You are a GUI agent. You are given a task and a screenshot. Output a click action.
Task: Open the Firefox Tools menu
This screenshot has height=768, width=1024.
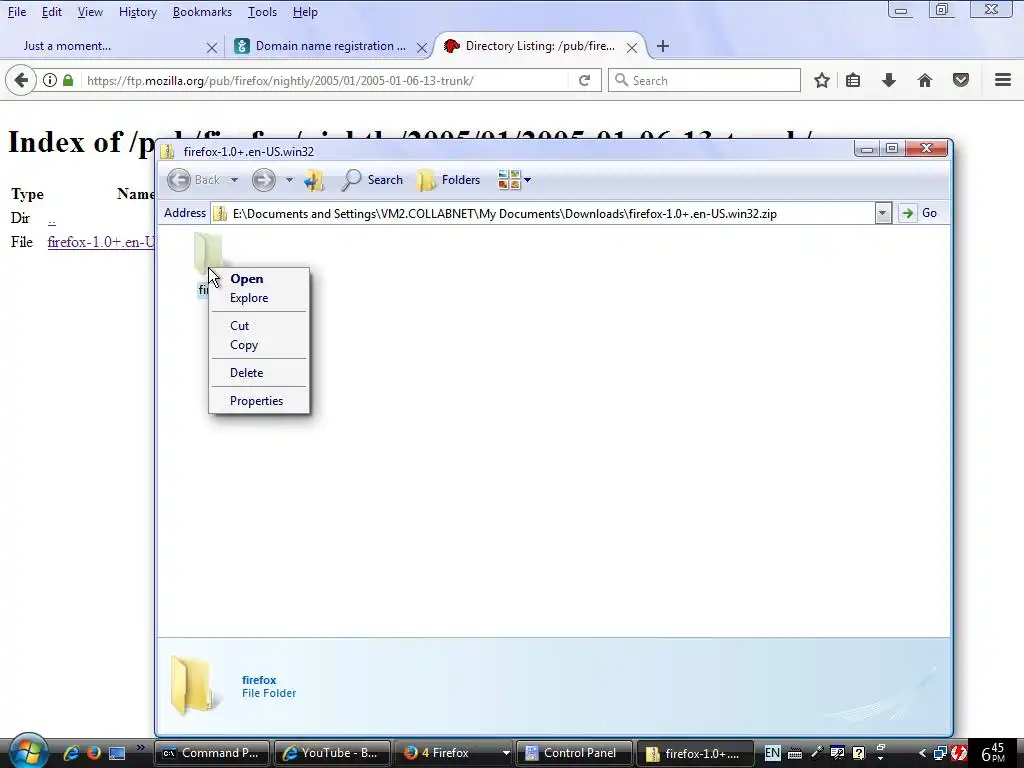[x=263, y=12]
